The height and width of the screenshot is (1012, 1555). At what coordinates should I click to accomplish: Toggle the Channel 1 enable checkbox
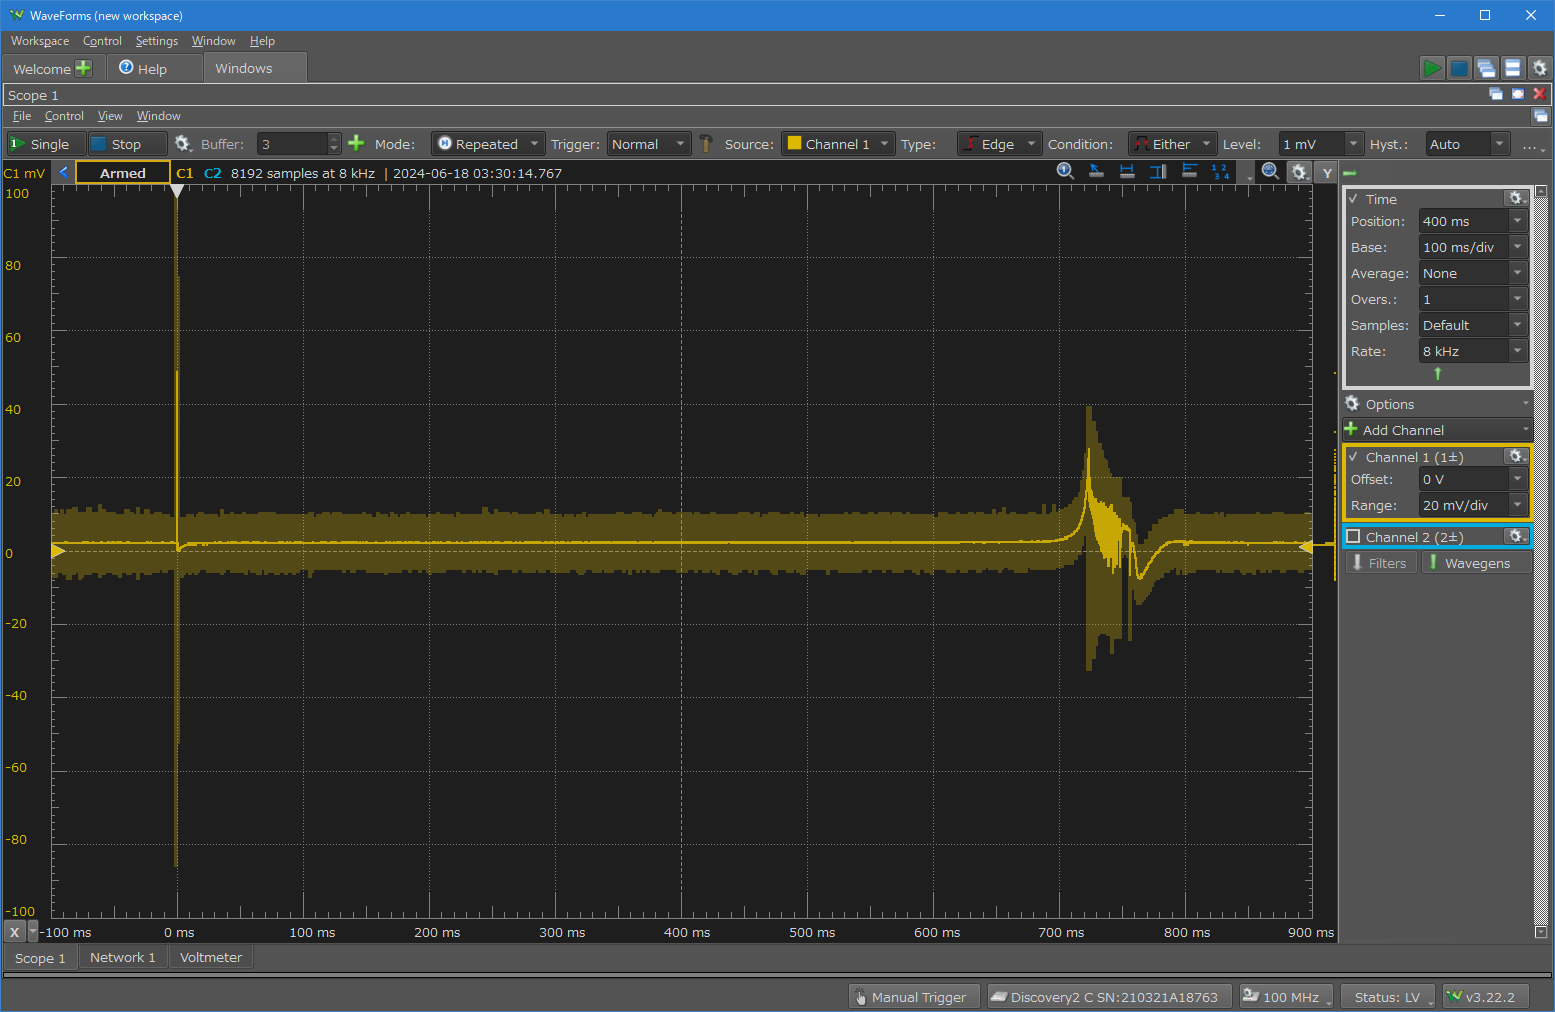[1353, 456]
